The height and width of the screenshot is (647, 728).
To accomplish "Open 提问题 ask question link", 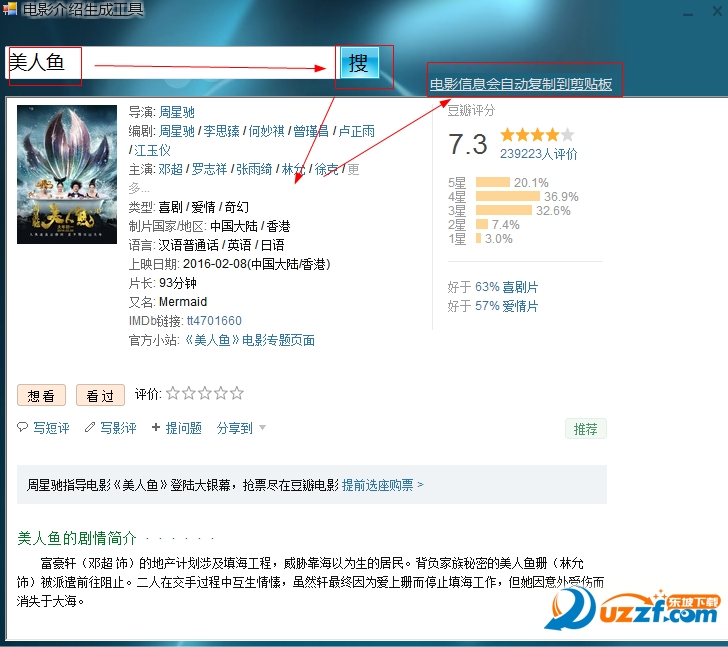I will point(184,428).
